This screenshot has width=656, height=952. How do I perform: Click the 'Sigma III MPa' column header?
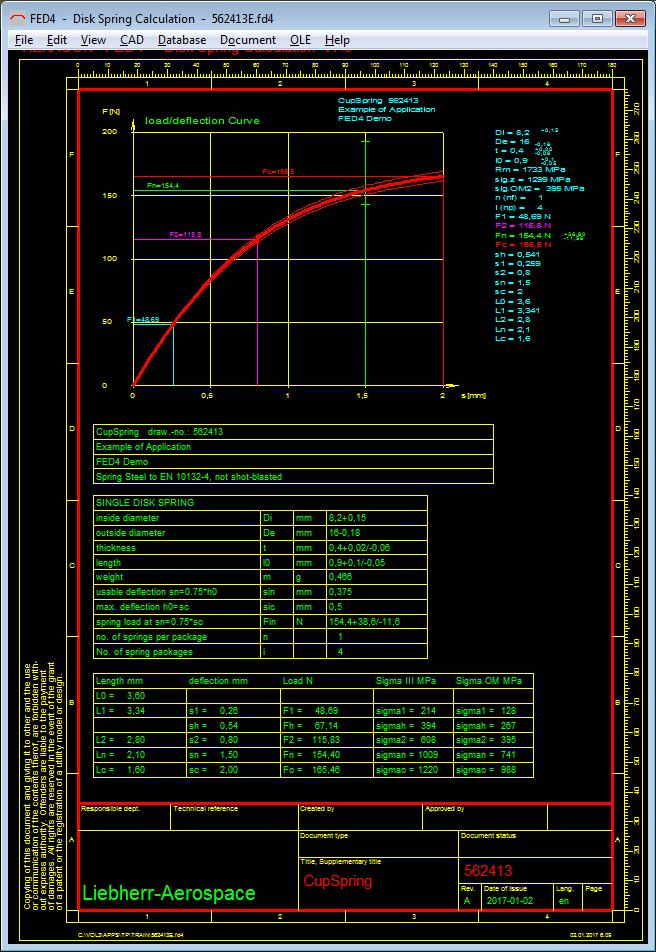click(x=406, y=681)
